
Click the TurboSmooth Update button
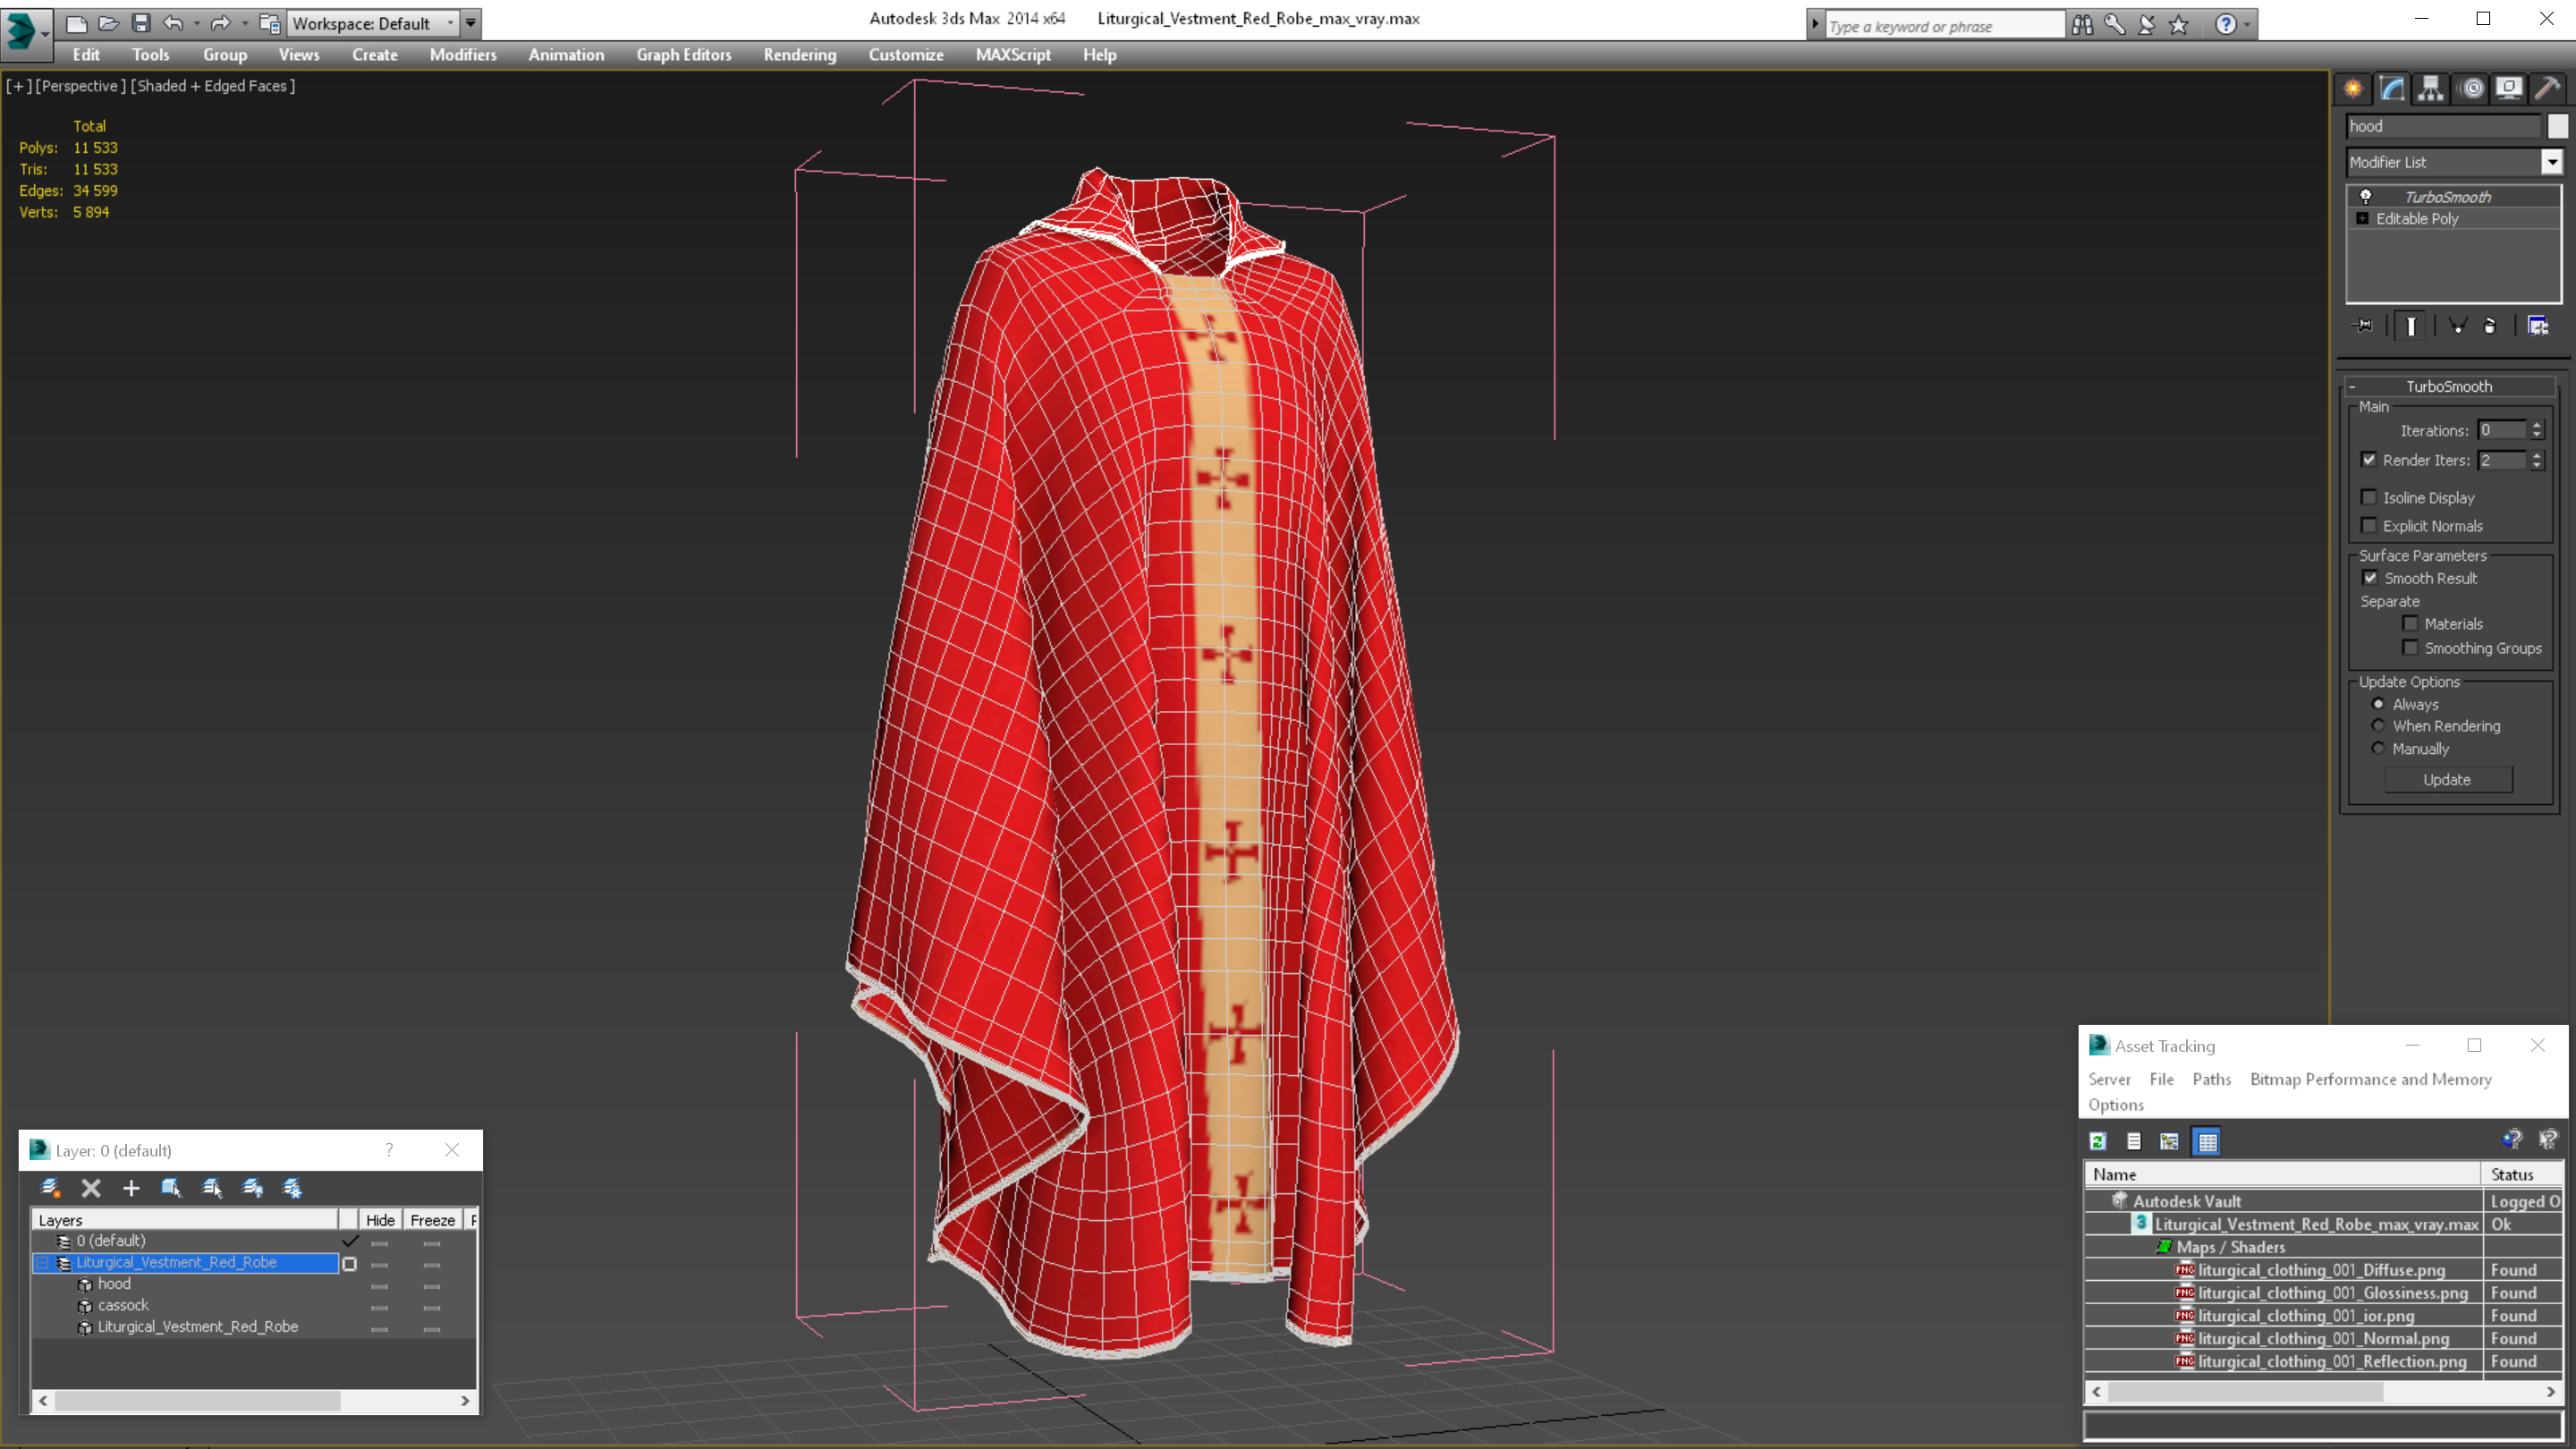[2447, 779]
